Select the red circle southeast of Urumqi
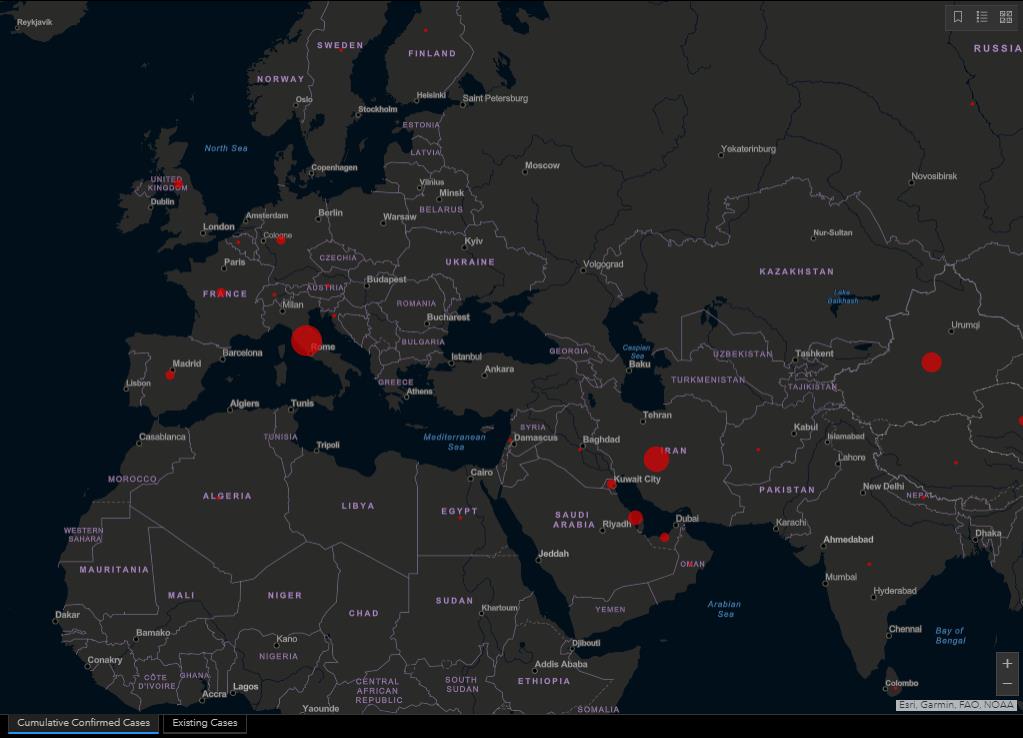 tap(931, 362)
